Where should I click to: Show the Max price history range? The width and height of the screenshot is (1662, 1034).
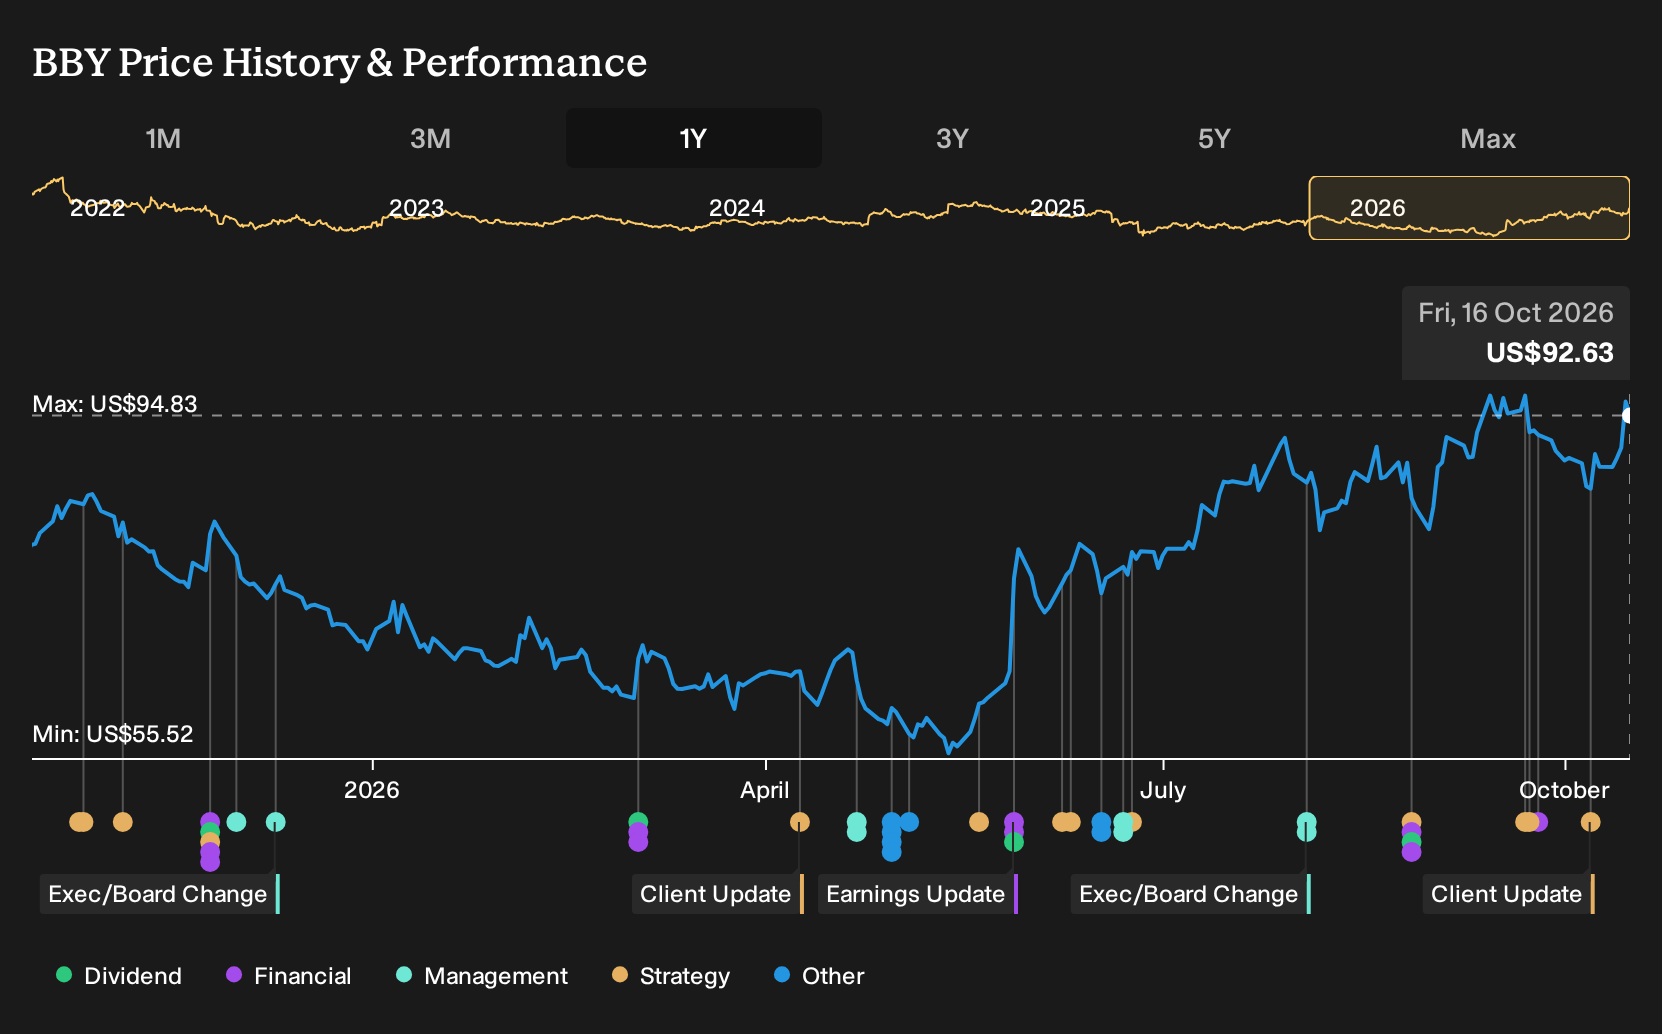click(x=1488, y=138)
